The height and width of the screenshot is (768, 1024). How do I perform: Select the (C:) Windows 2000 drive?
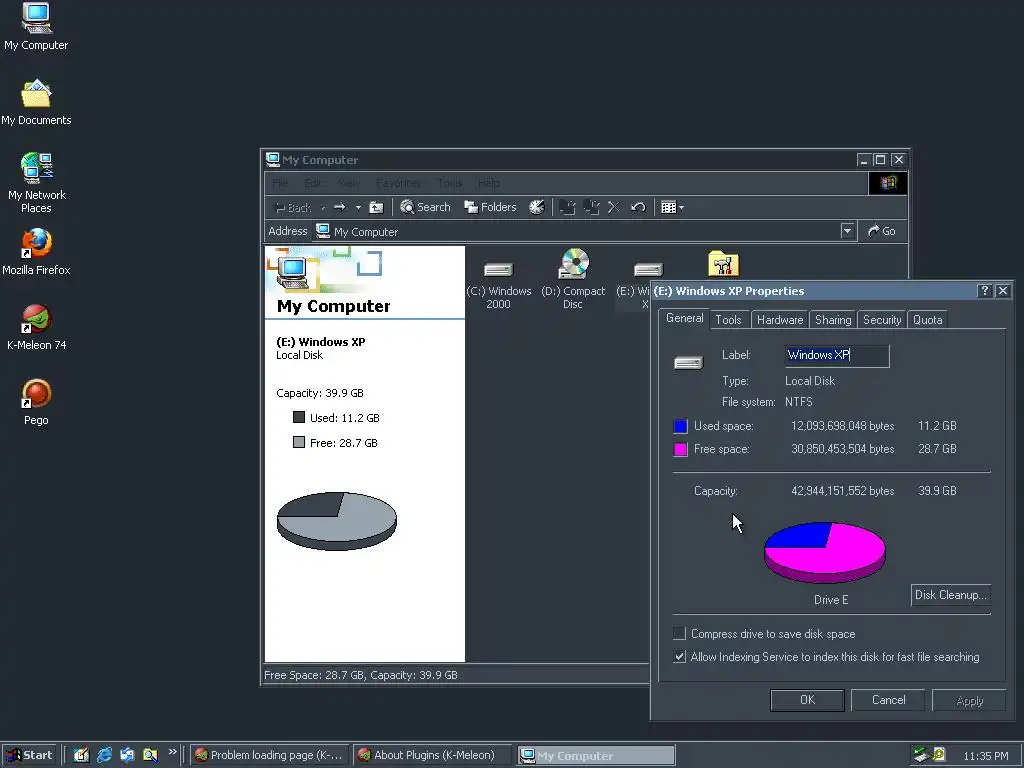coord(498,285)
